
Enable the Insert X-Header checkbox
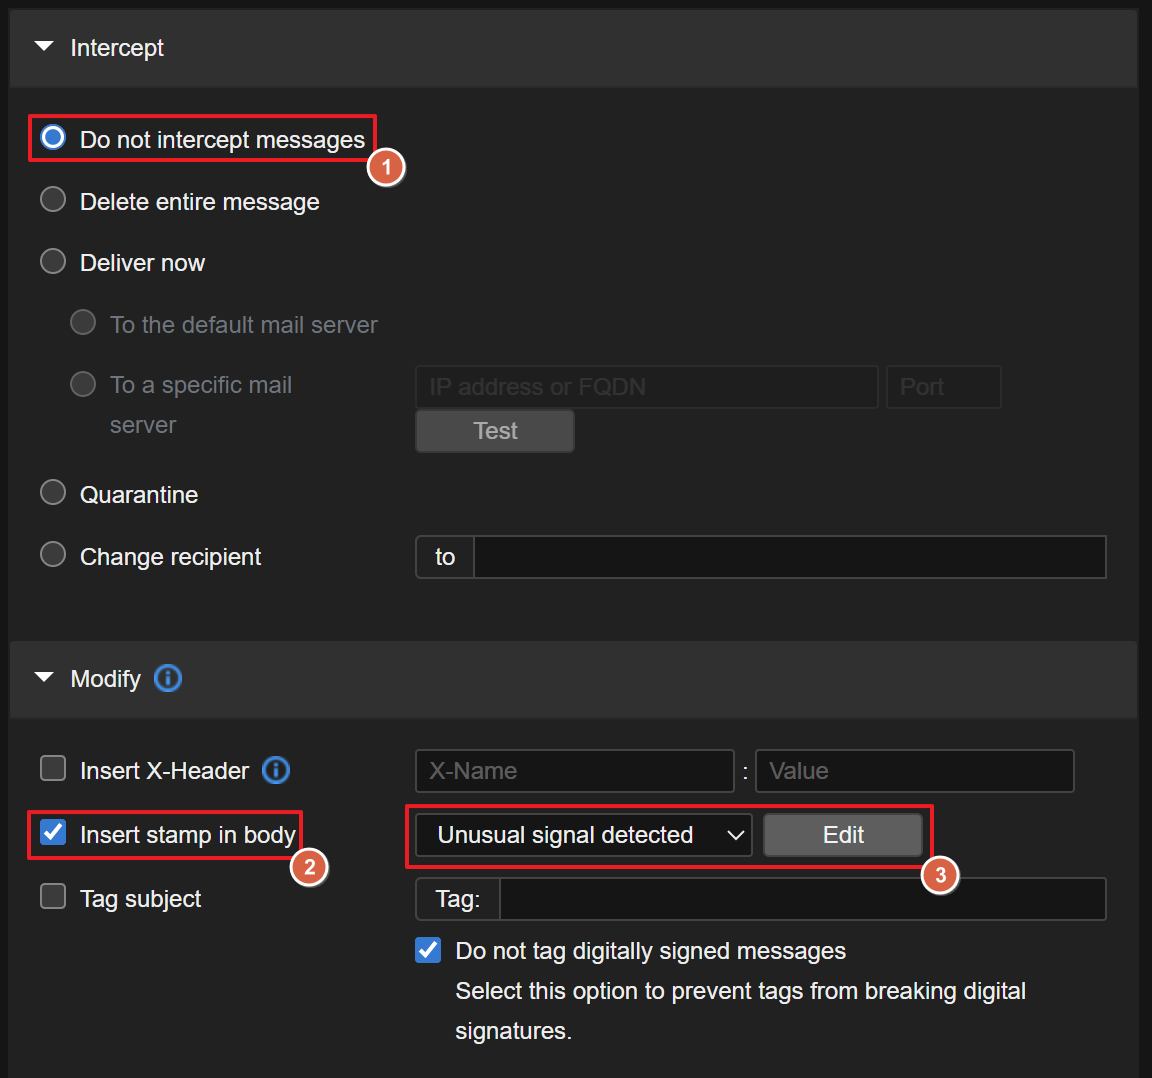[53, 769]
